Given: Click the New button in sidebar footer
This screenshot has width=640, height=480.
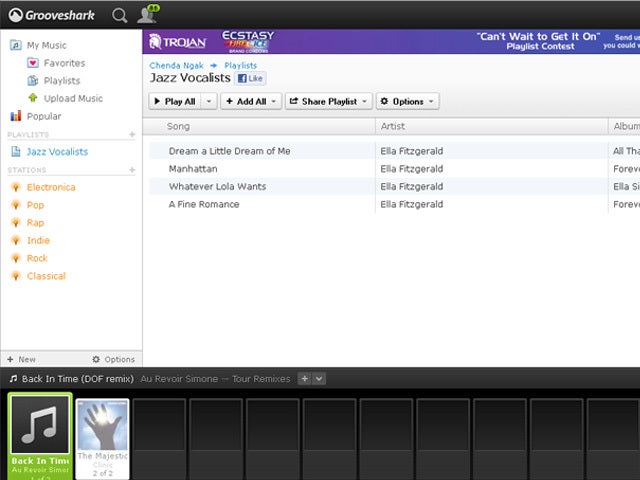Looking at the screenshot, I should pyautogui.click(x=21, y=359).
